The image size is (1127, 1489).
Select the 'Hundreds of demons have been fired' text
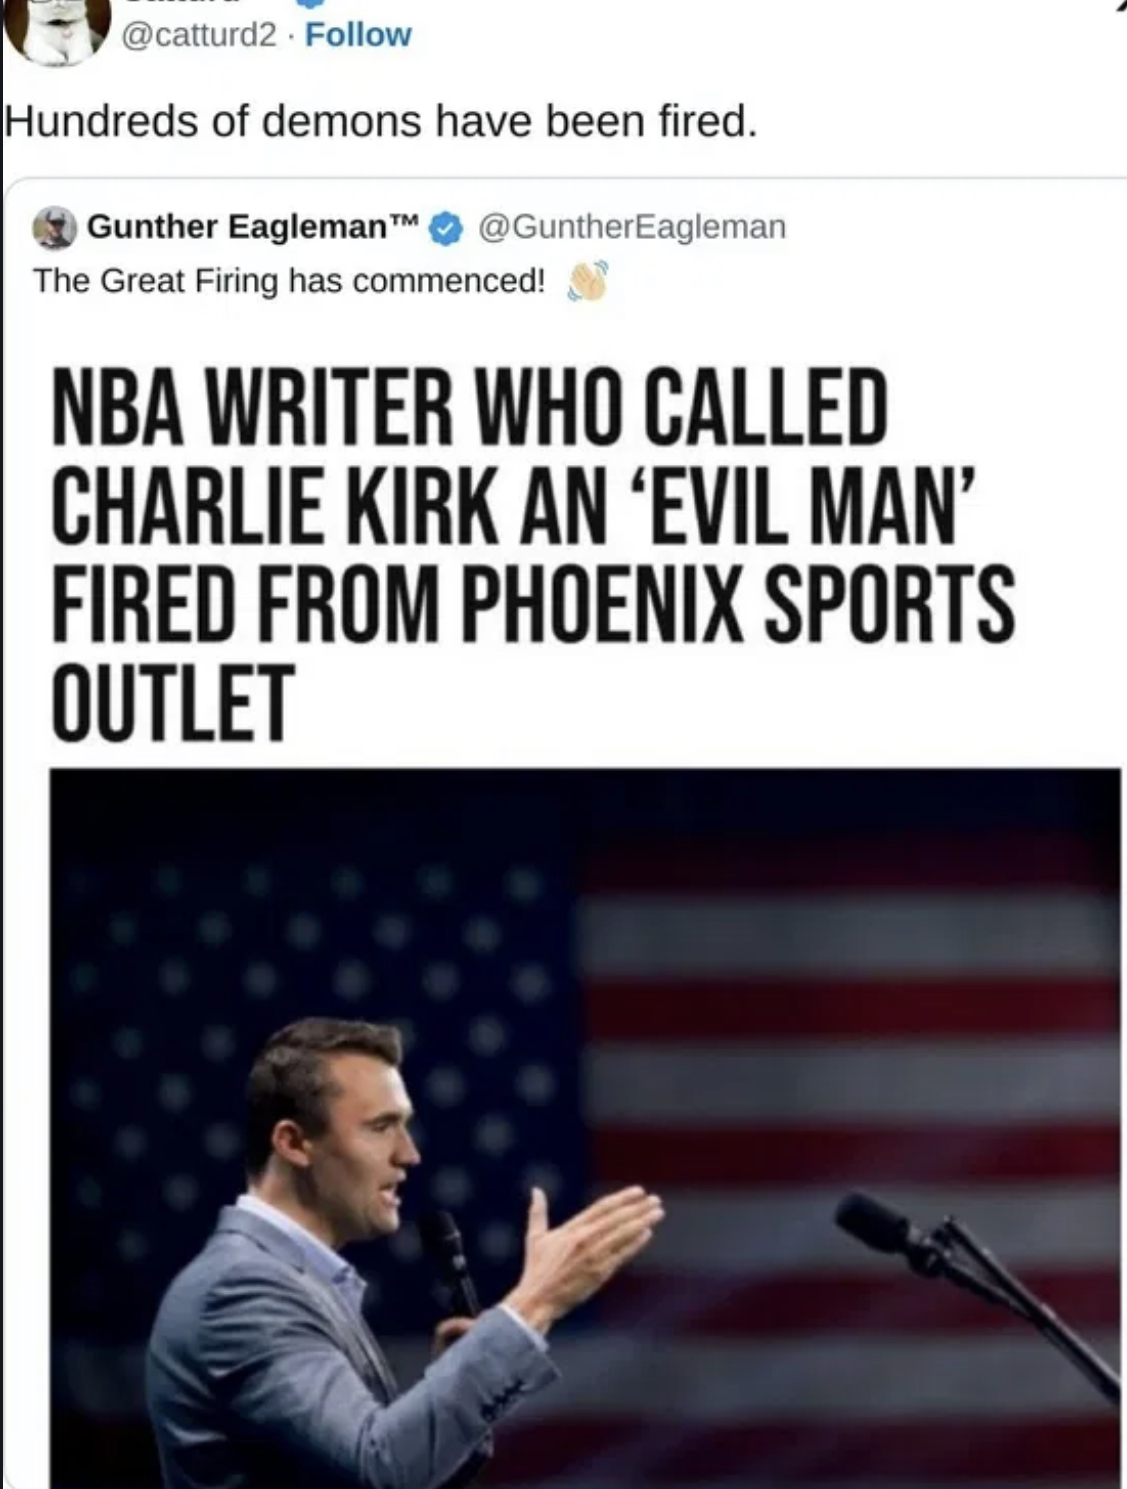(x=381, y=122)
